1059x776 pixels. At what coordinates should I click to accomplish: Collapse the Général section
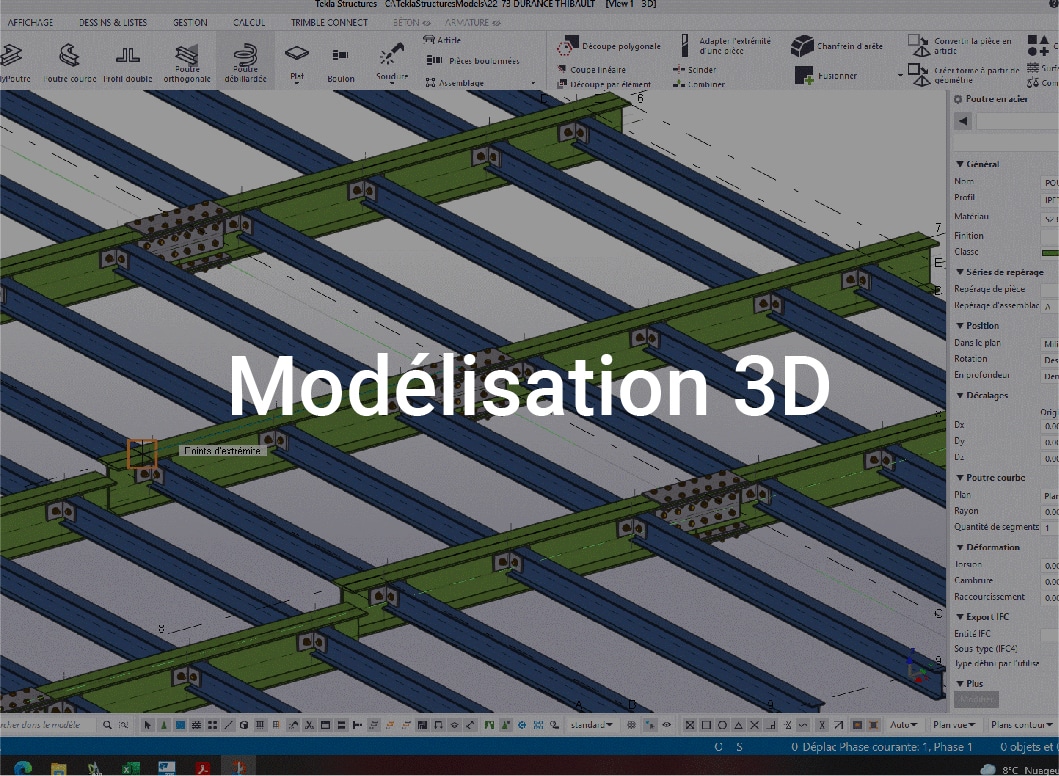[x=961, y=164]
